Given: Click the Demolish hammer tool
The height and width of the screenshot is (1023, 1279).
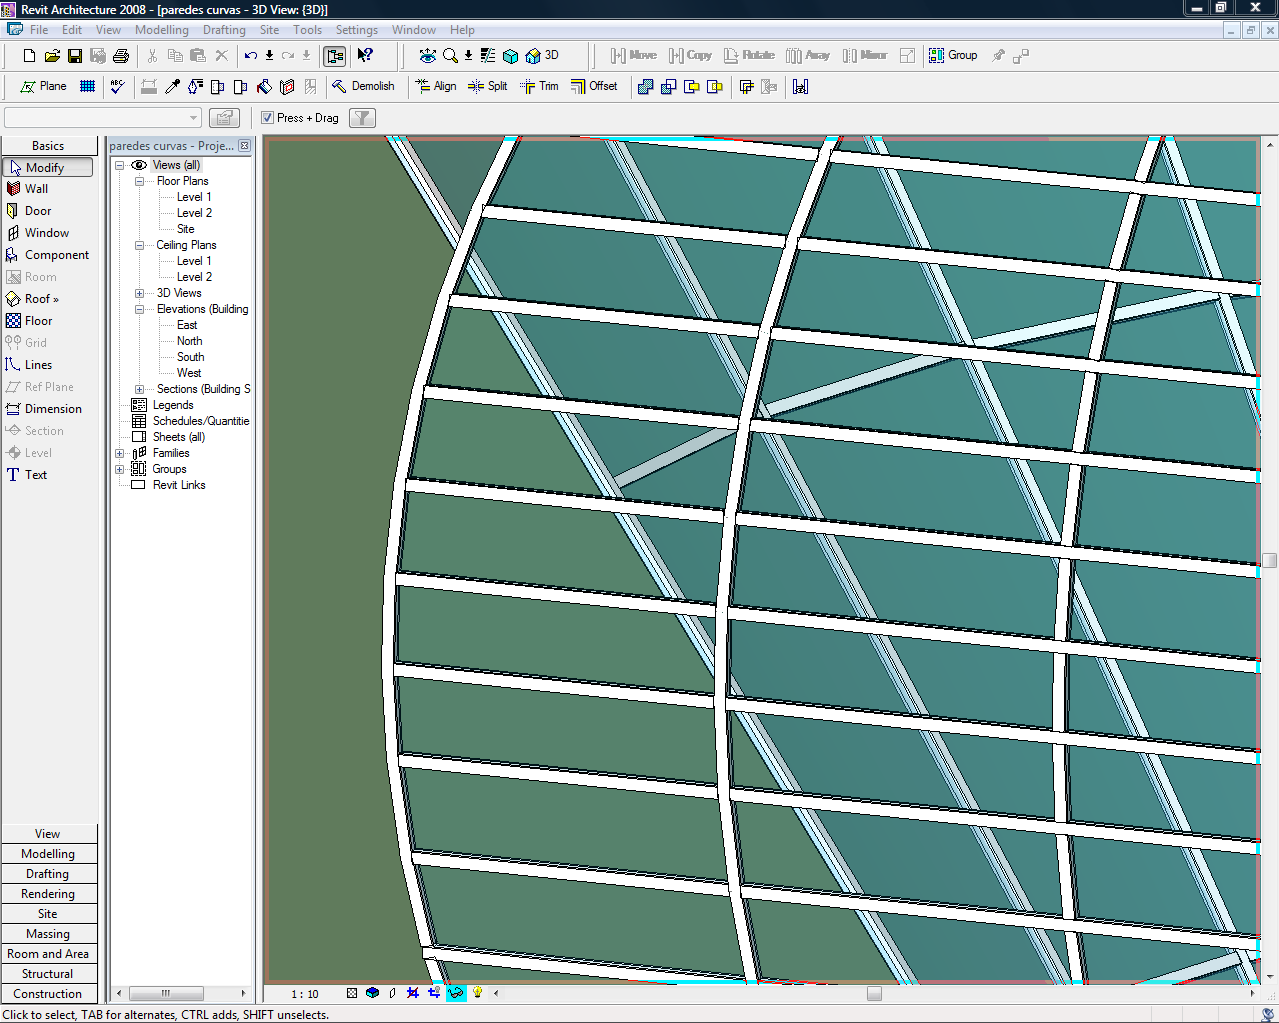Looking at the screenshot, I should tap(363, 87).
